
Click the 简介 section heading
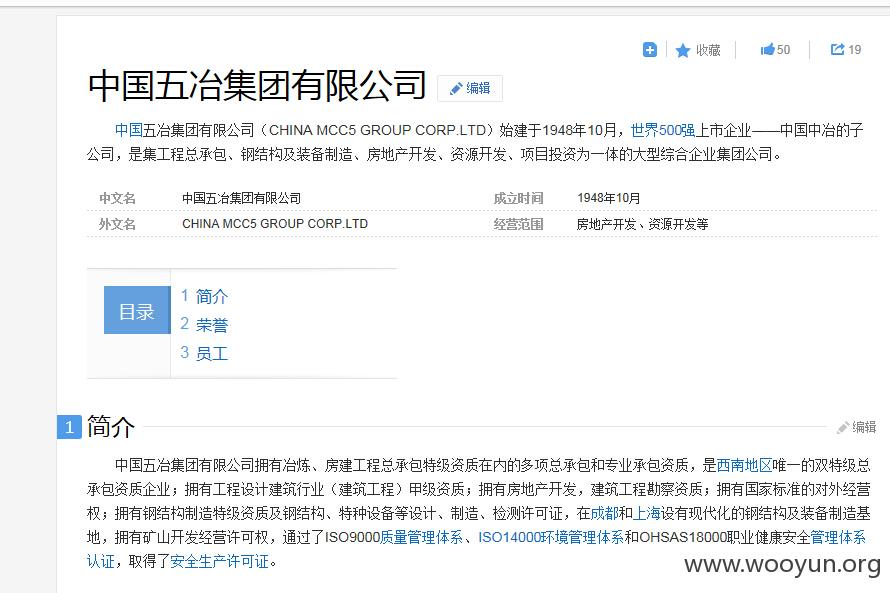[111, 427]
